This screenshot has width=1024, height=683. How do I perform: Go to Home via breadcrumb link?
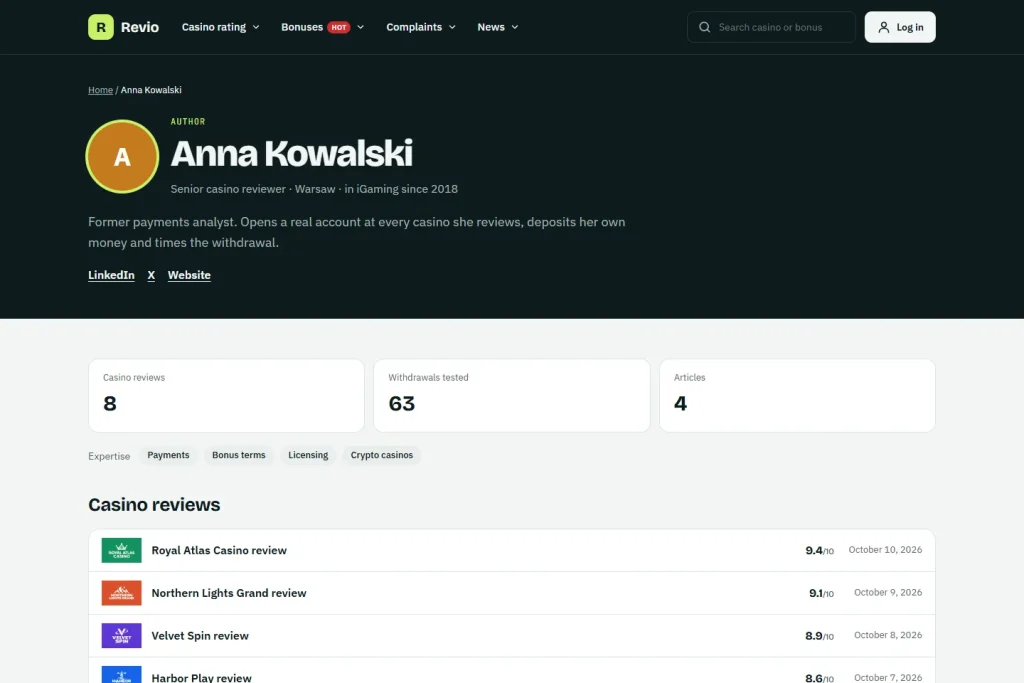click(x=101, y=90)
